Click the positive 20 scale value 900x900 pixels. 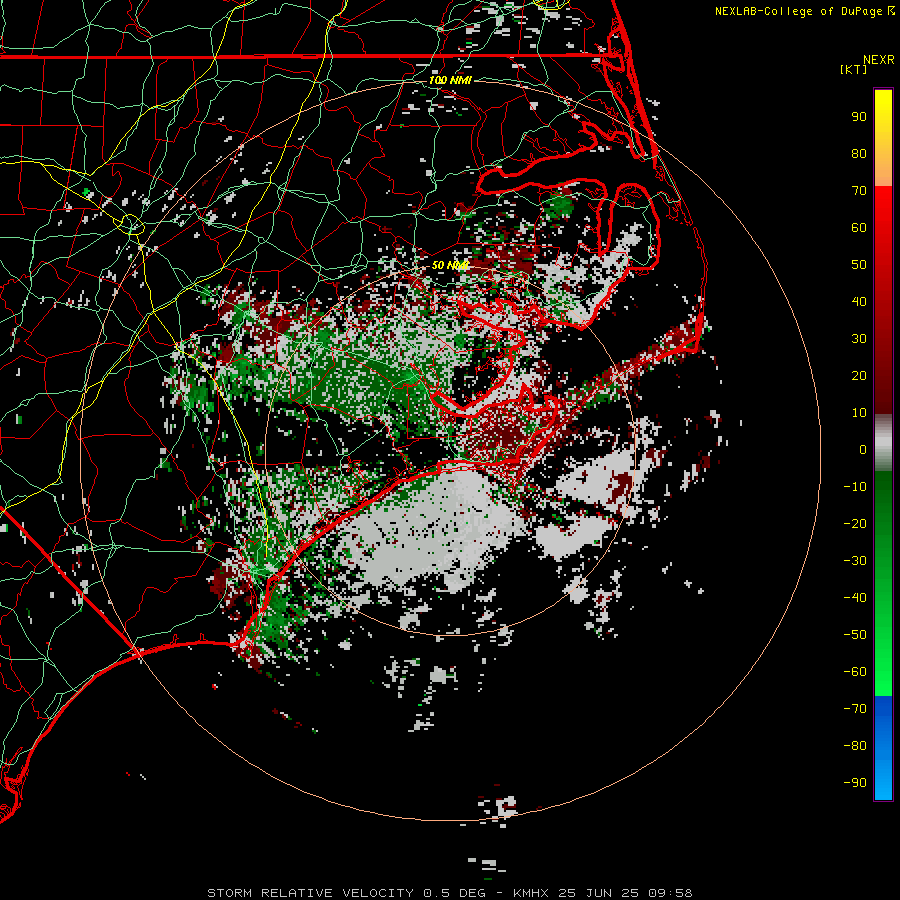point(859,376)
